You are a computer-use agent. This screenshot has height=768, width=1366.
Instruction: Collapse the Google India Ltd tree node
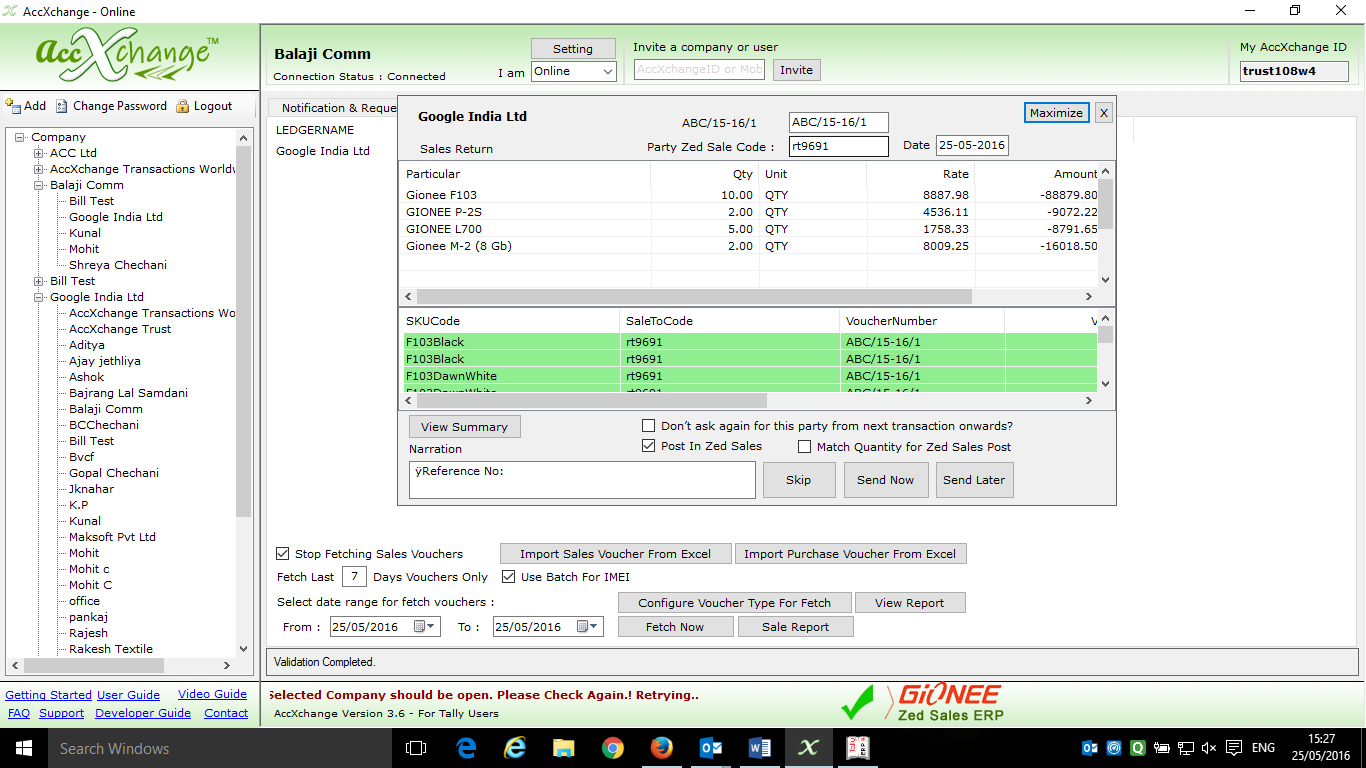(39, 297)
